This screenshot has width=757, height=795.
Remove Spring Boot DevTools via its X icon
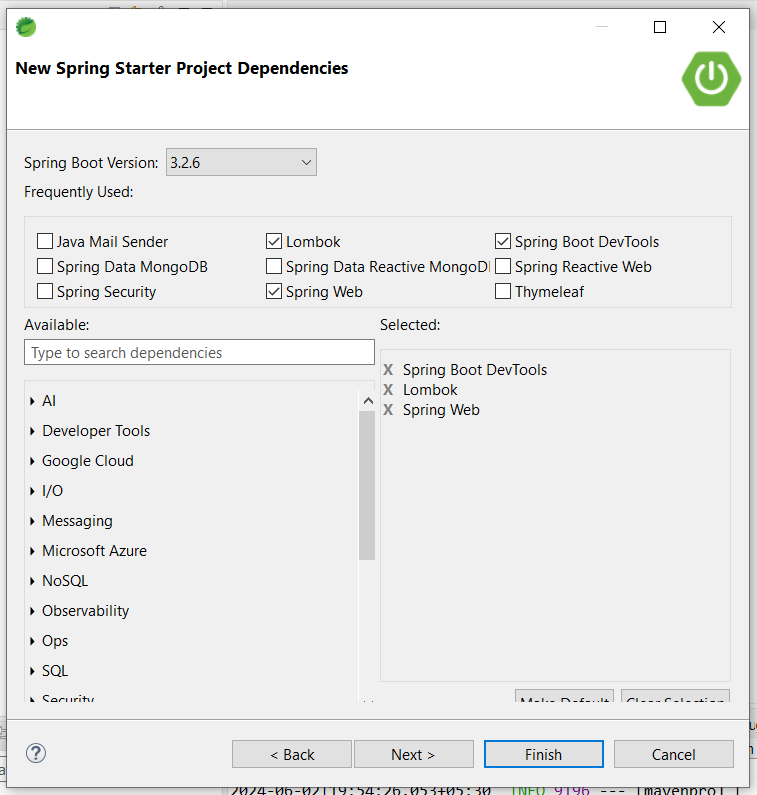click(388, 370)
